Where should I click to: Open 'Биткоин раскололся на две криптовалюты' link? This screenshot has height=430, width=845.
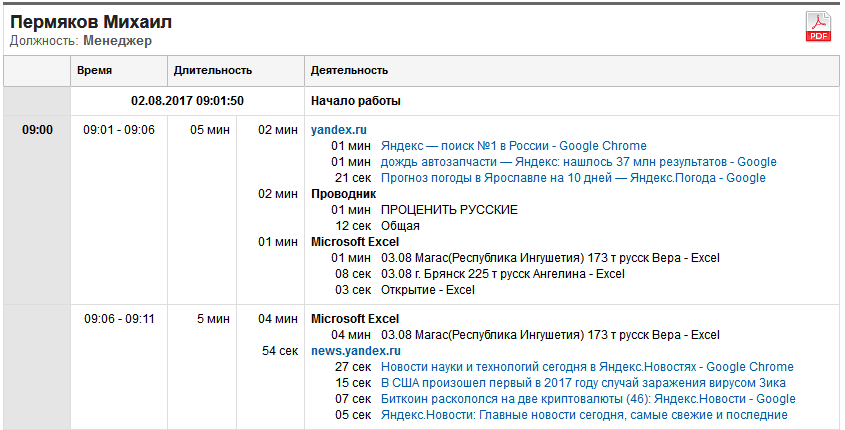coord(588,399)
